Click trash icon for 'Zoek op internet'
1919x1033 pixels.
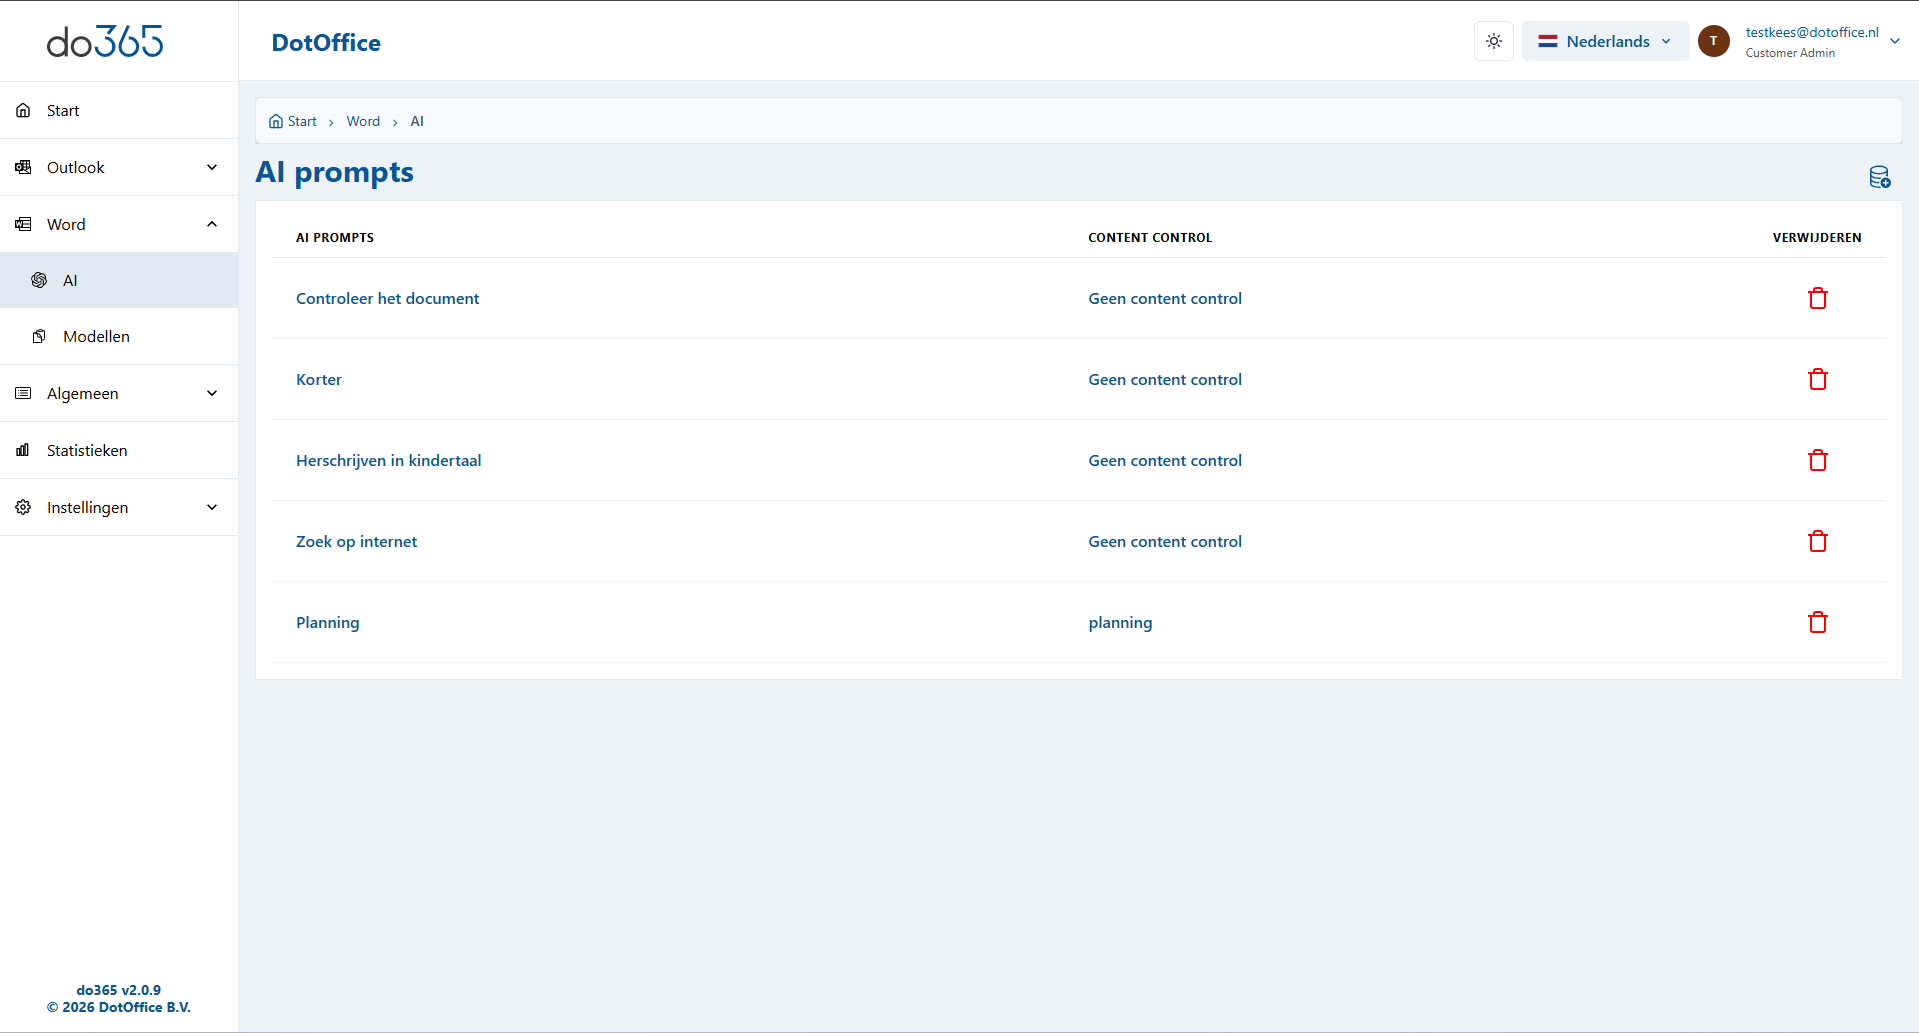click(x=1817, y=541)
